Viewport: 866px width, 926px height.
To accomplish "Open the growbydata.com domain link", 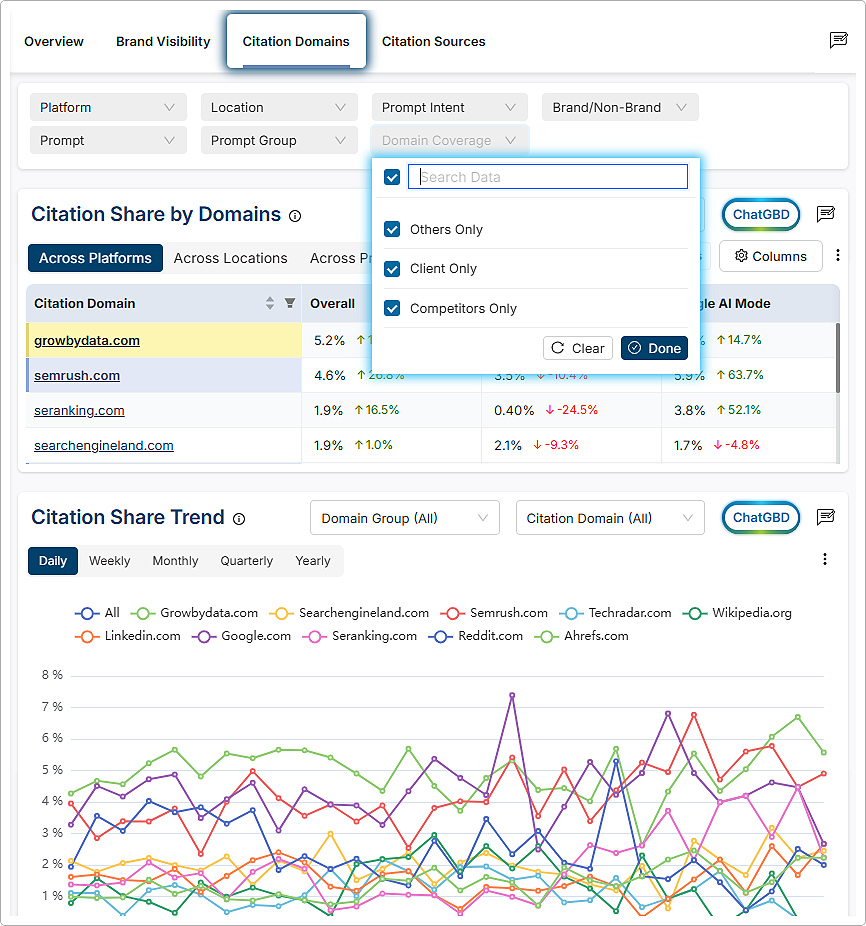I will pyautogui.click(x=87, y=341).
